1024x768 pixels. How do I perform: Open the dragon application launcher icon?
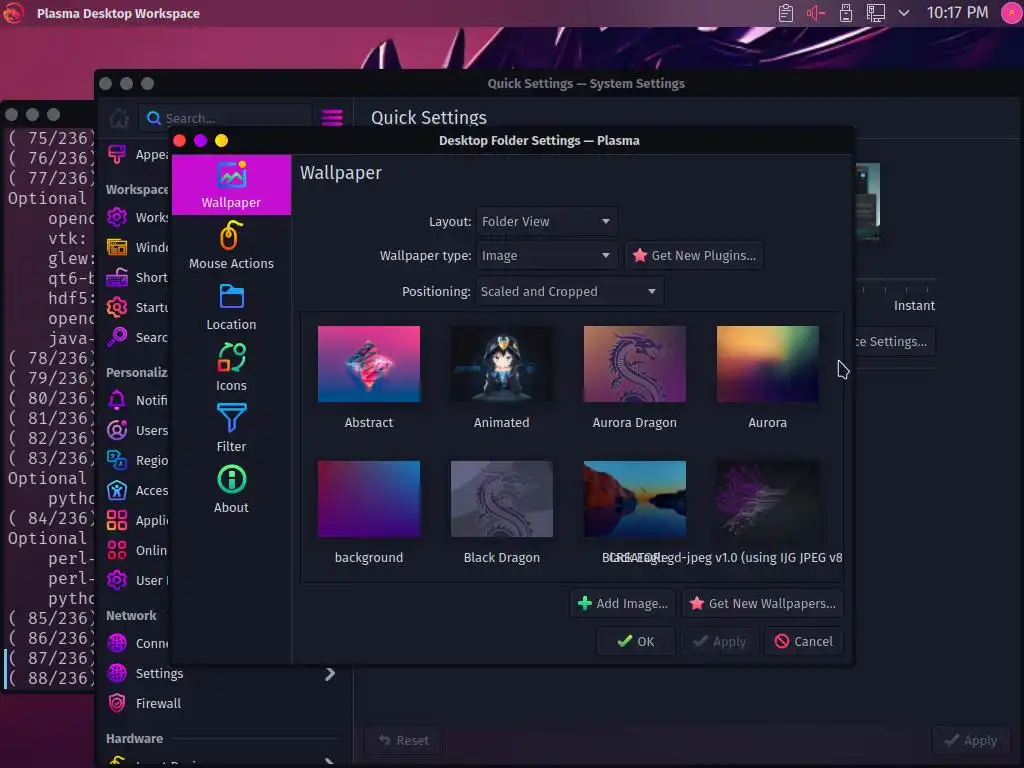pos(13,13)
